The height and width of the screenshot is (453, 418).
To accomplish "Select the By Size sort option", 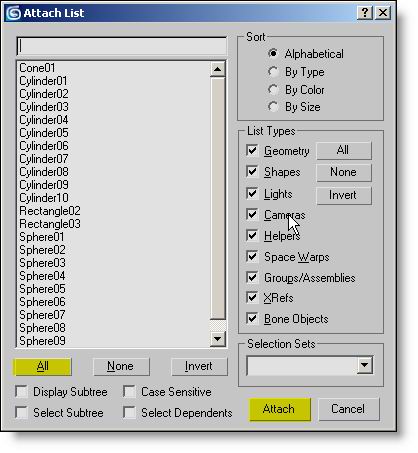I will 273,107.
